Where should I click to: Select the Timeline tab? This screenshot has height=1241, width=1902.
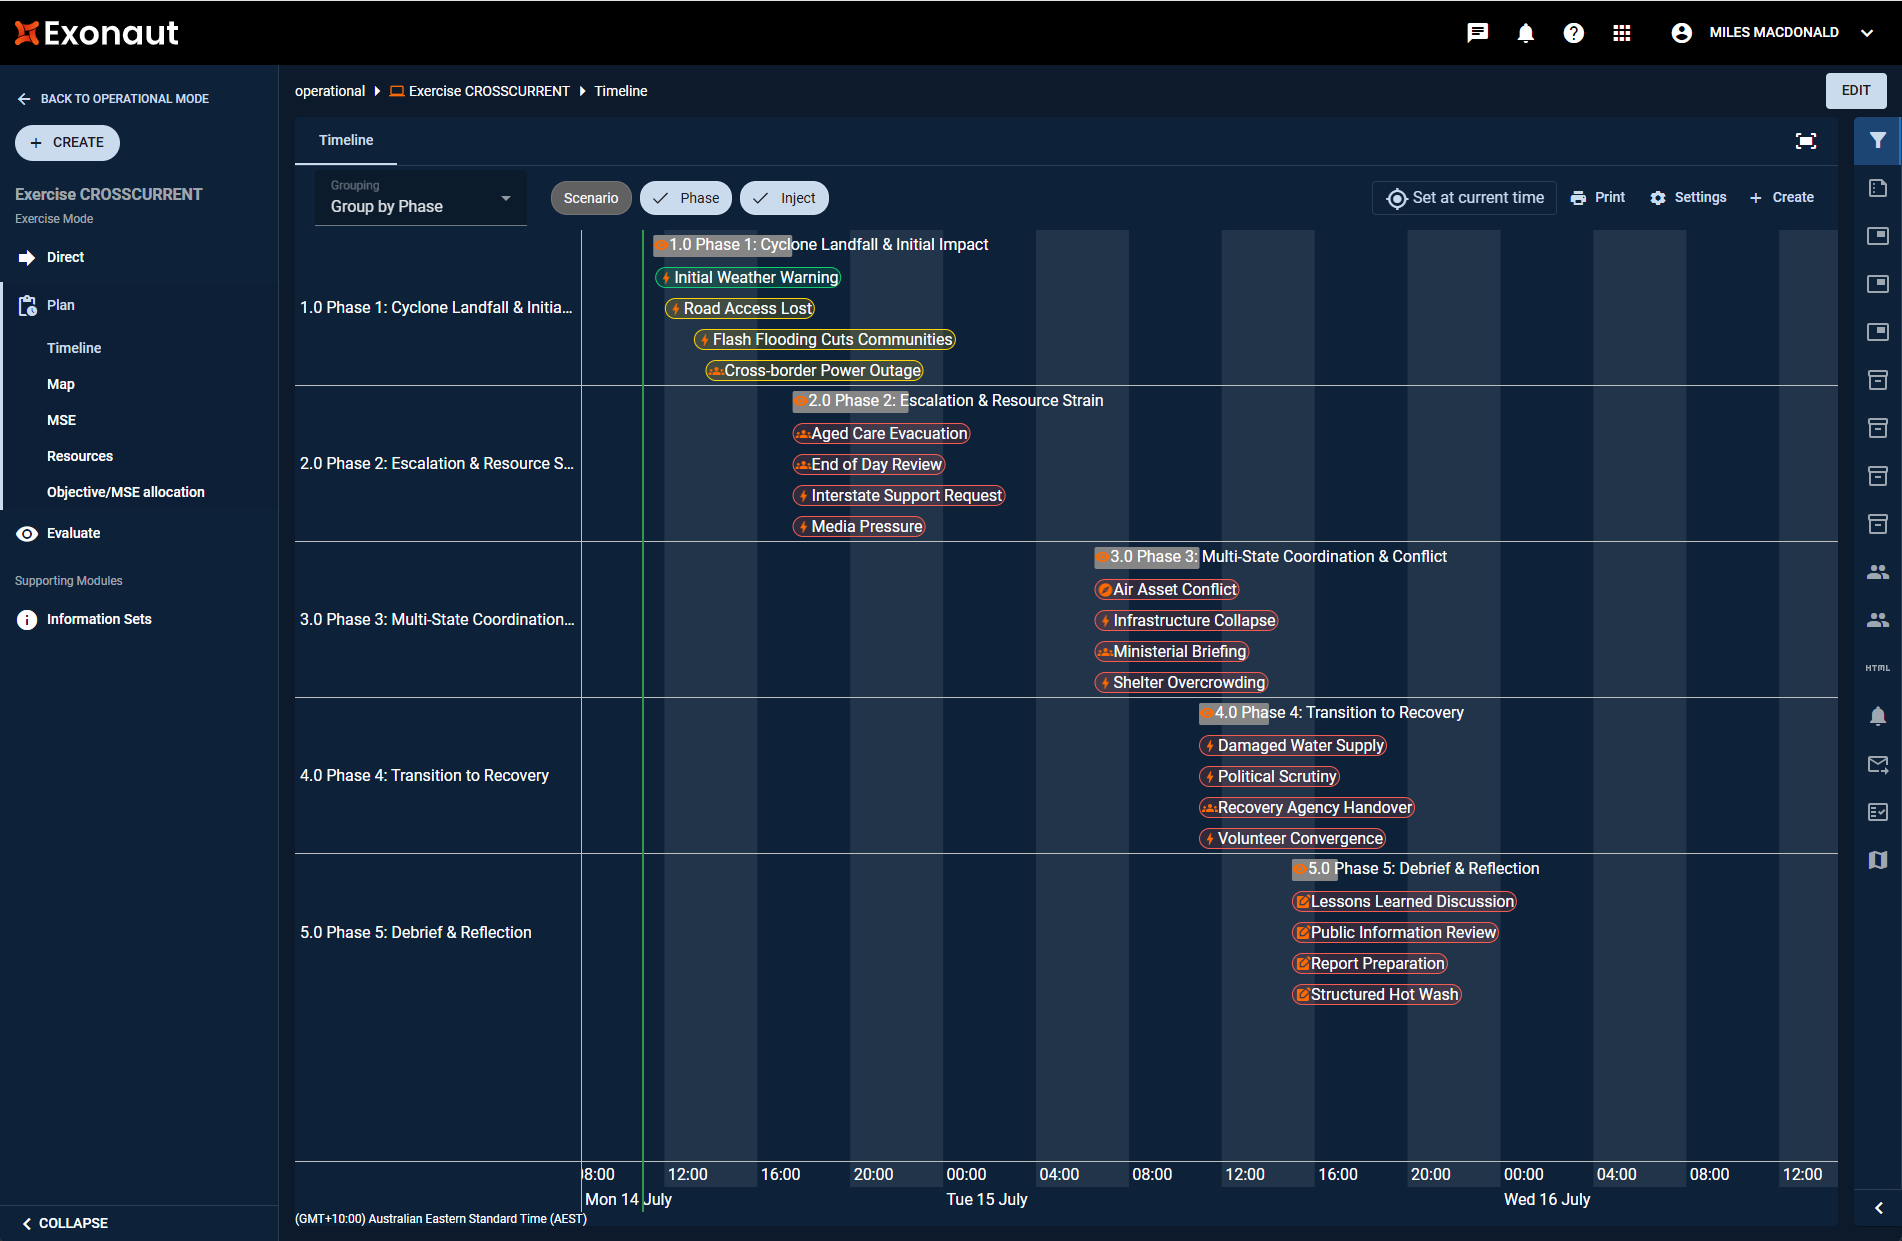coord(346,141)
